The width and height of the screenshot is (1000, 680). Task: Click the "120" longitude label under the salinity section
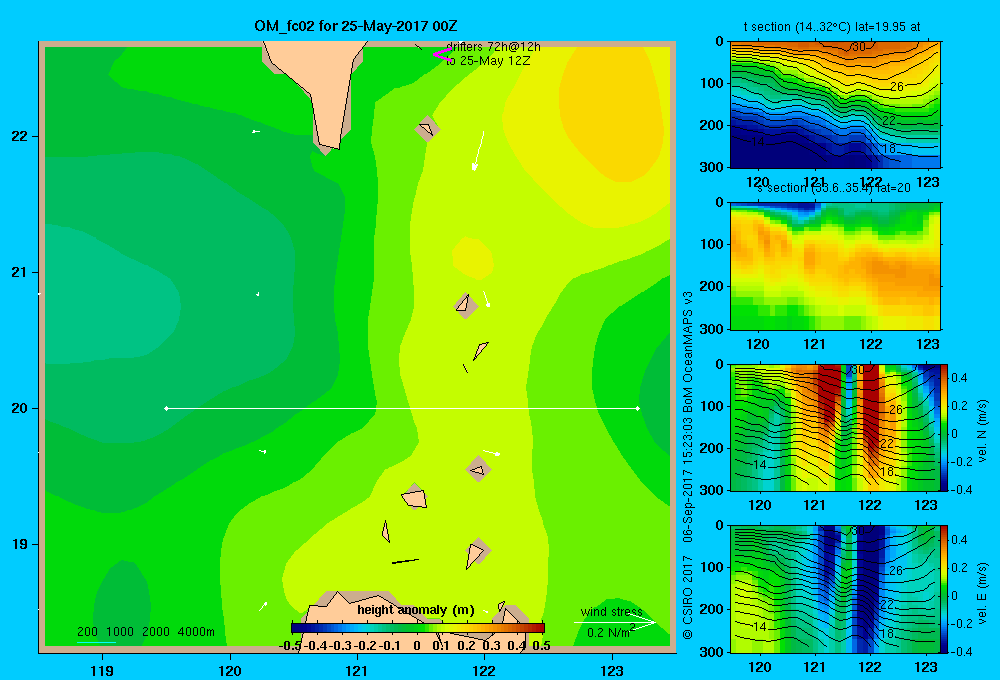758,344
